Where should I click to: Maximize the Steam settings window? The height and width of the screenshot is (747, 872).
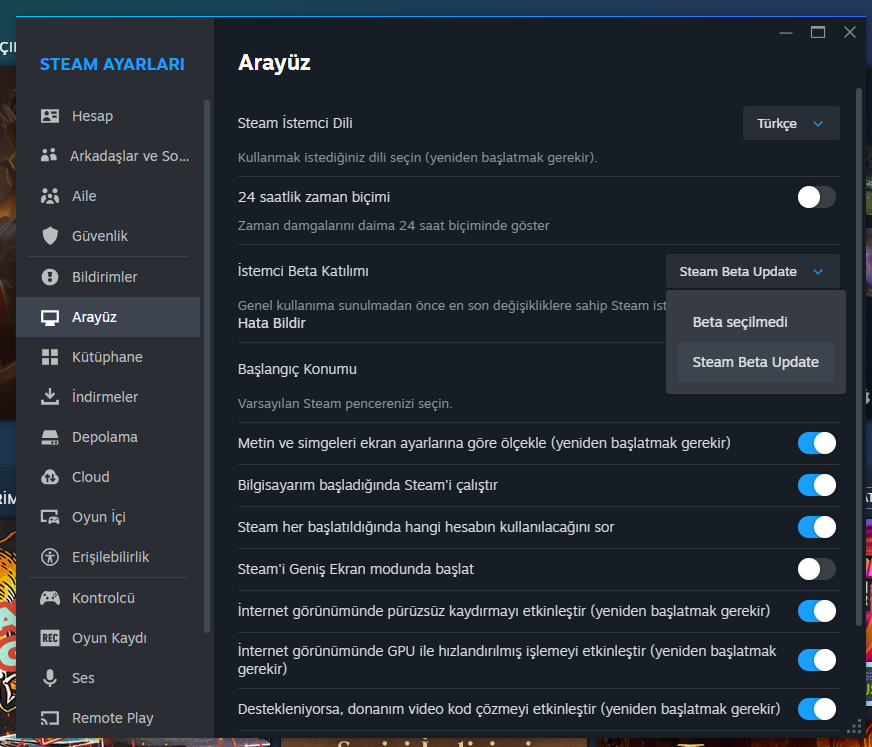tap(818, 32)
